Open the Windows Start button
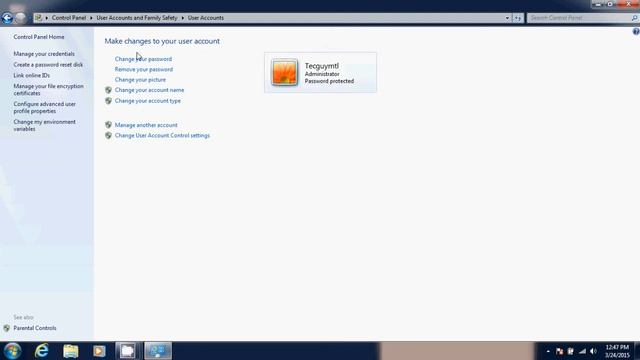 12,351
